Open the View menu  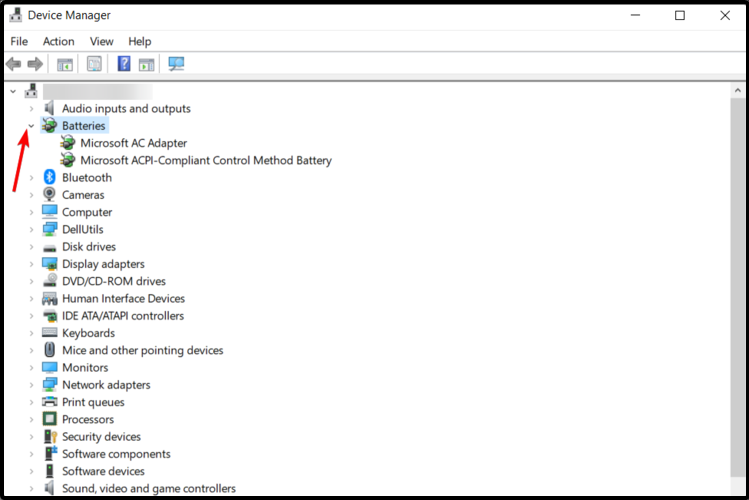tap(102, 42)
